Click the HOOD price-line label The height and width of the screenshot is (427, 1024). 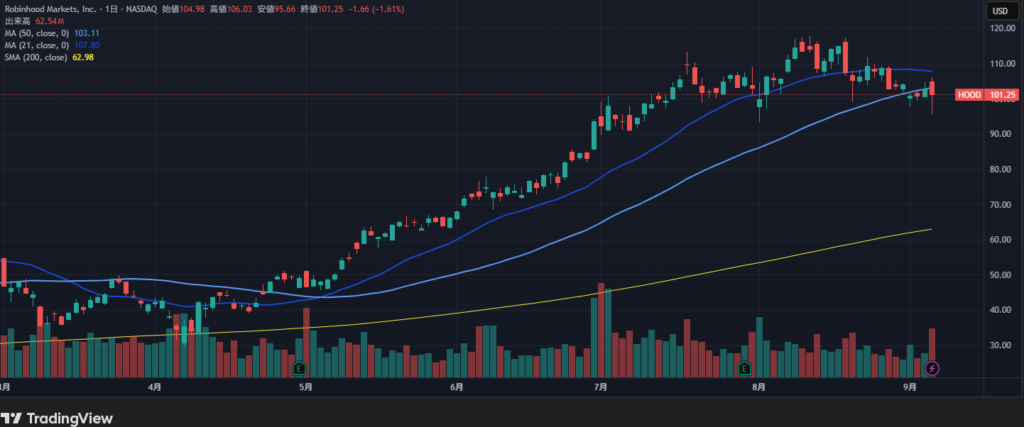[x=969, y=95]
